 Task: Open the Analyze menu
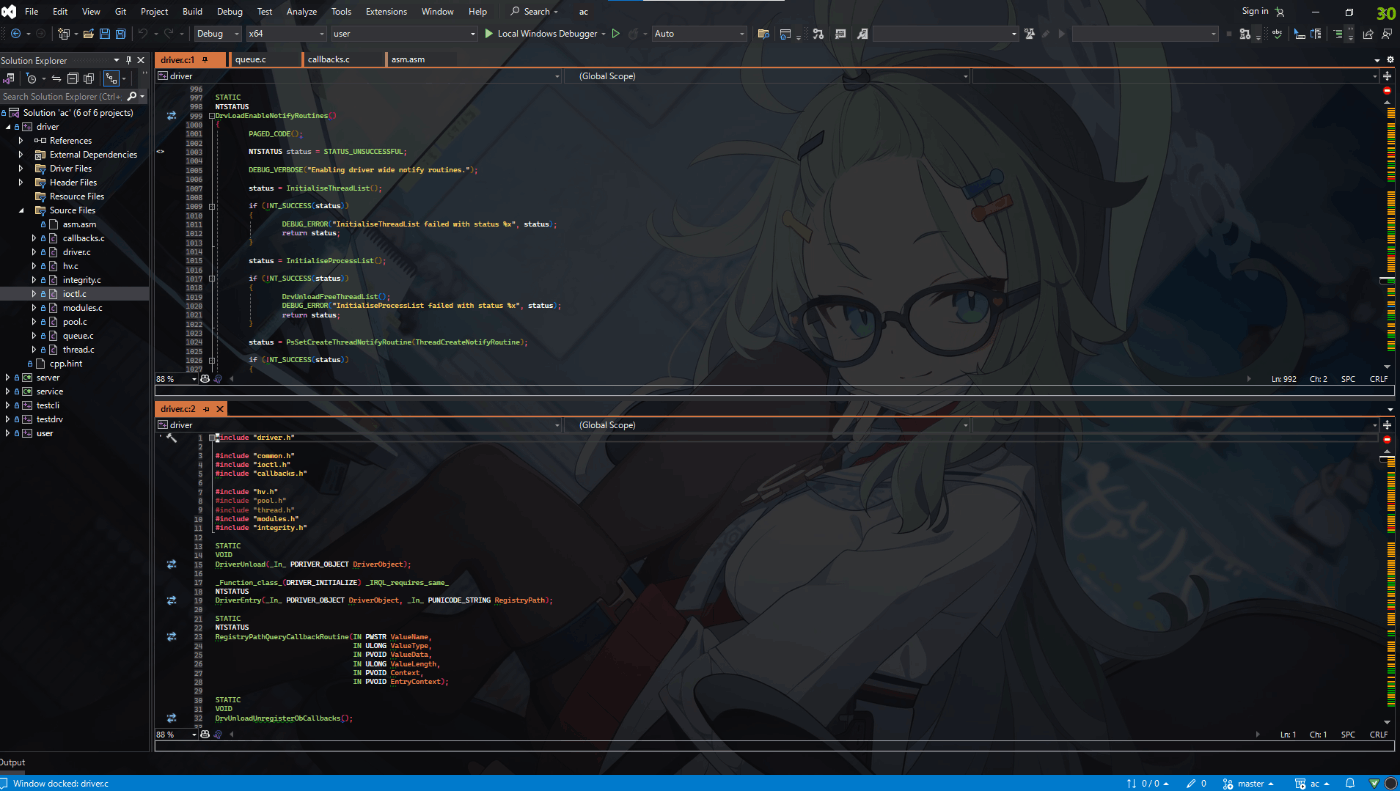302,12
